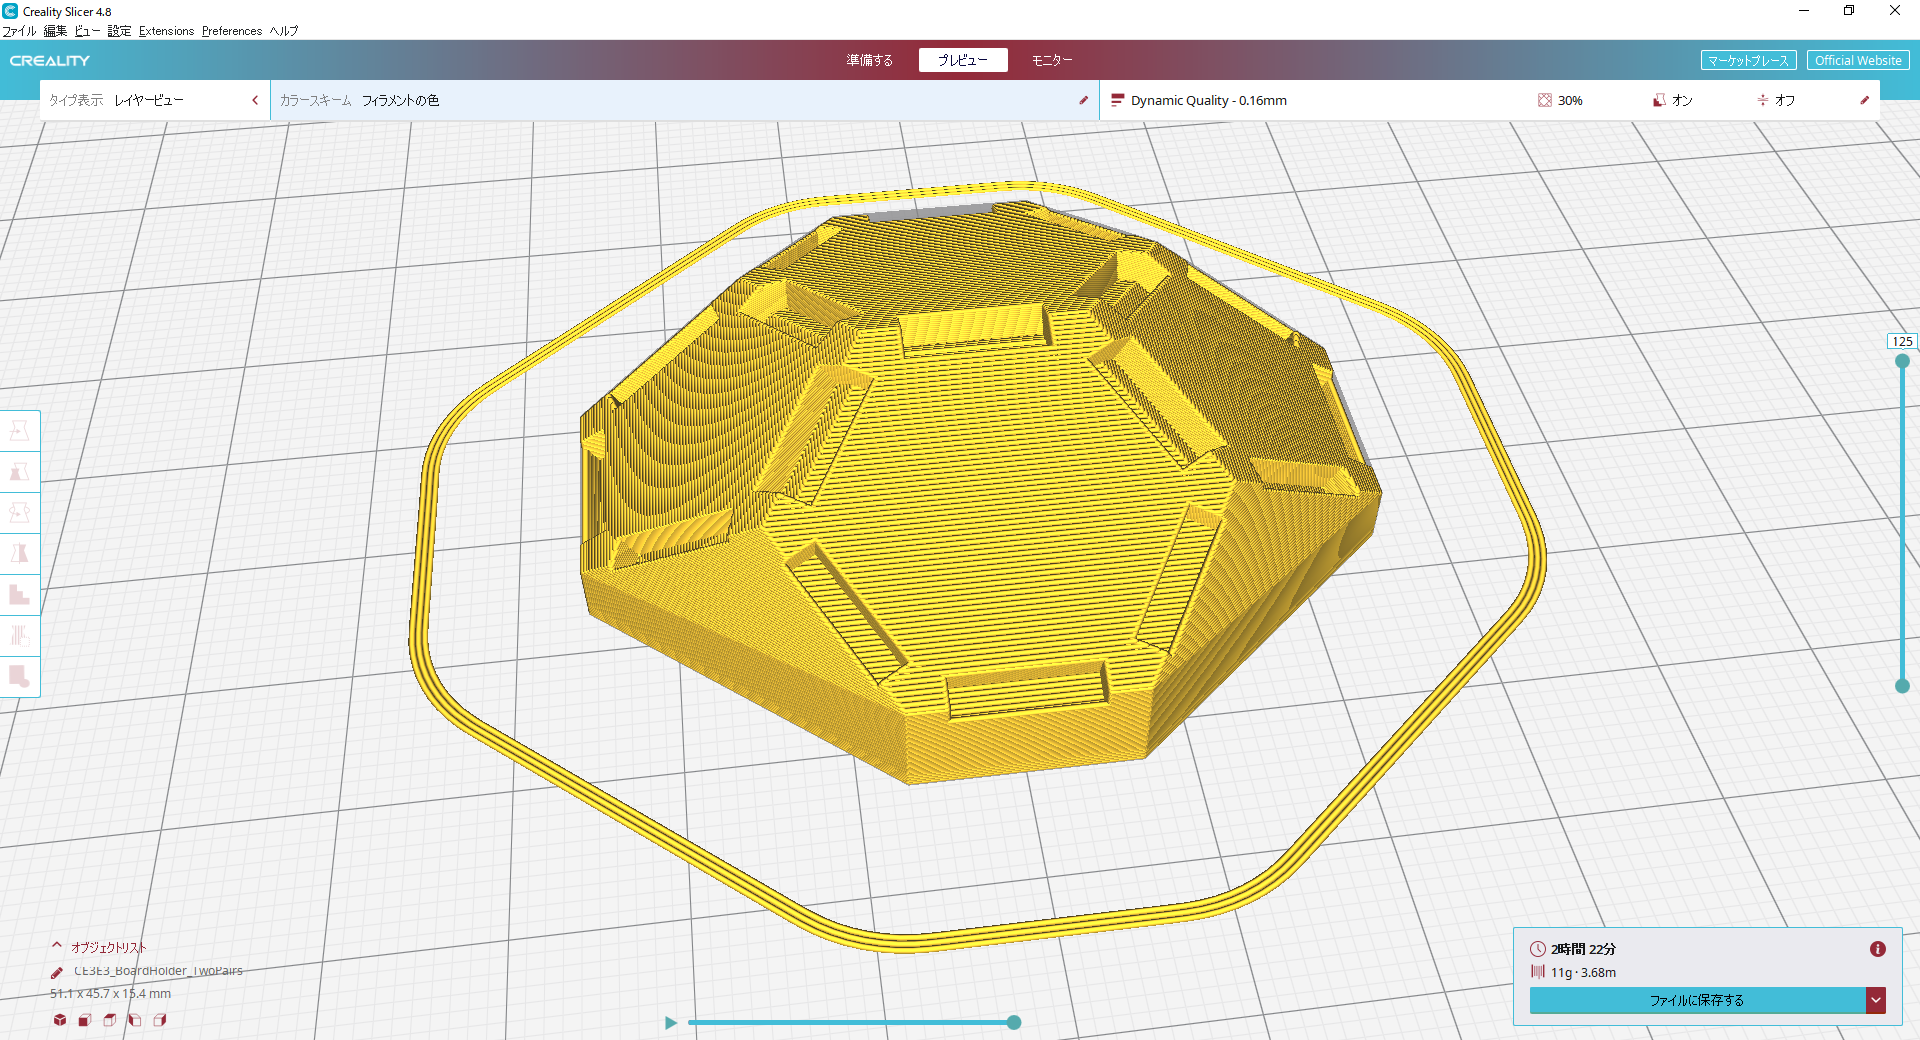Screen dimensions: 1920x1040
Task: Select CE3E3_BoardHolder_TwoPairs in object list
Action: pyautogui.click(x=158, y=971)
